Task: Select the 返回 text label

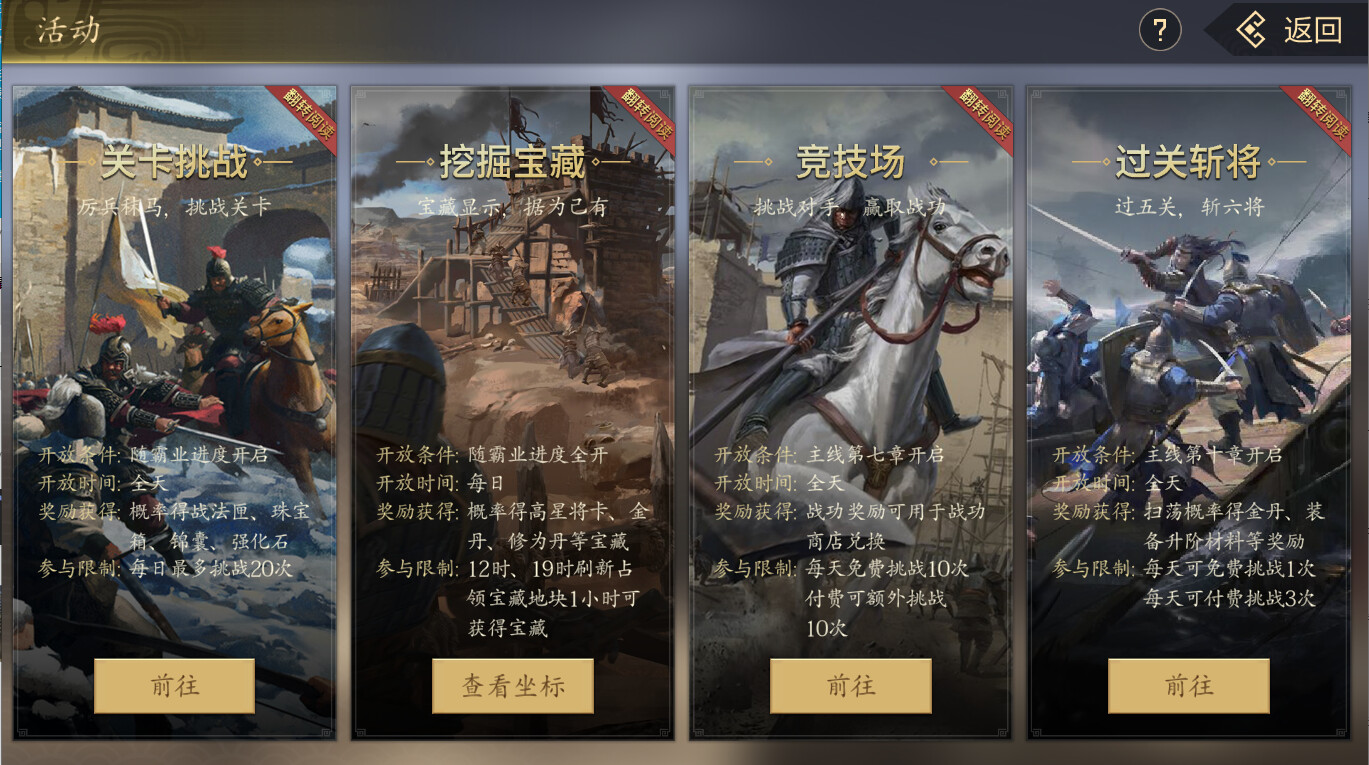Action: pyautogui.click(x=1313, y=30)
